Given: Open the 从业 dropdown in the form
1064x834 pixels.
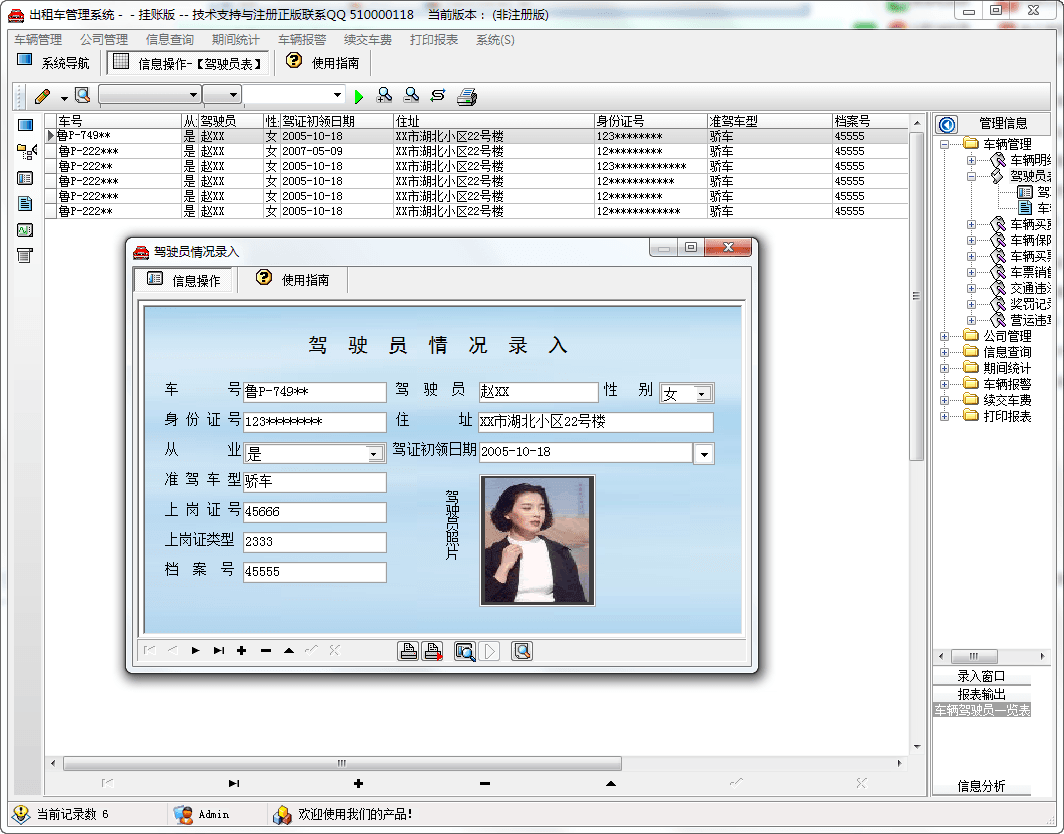Looking at the screenshot, I should click(375, 454).
